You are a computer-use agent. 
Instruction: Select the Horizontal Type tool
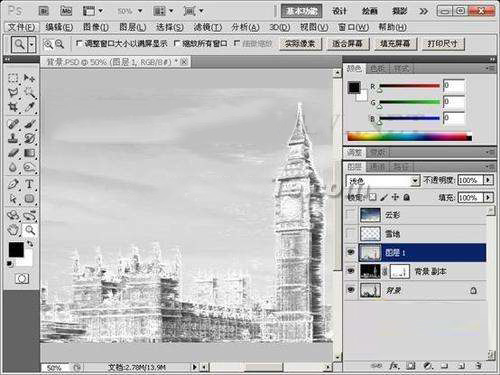pyautogui.click(x=29, y=184)
